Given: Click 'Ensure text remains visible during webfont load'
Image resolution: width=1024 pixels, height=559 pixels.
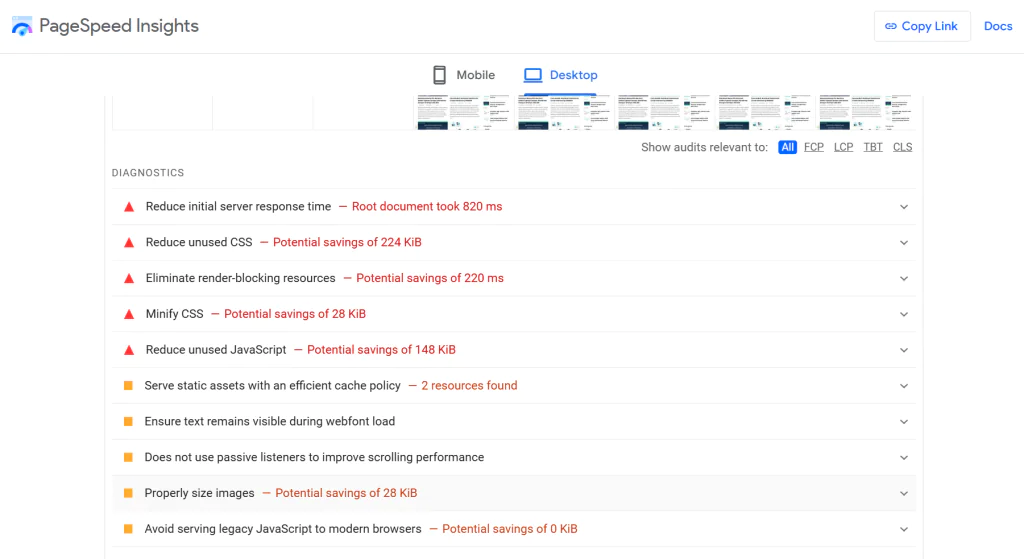Looking at the screenshot, I should pyautogui.click(x=270, y=422).
